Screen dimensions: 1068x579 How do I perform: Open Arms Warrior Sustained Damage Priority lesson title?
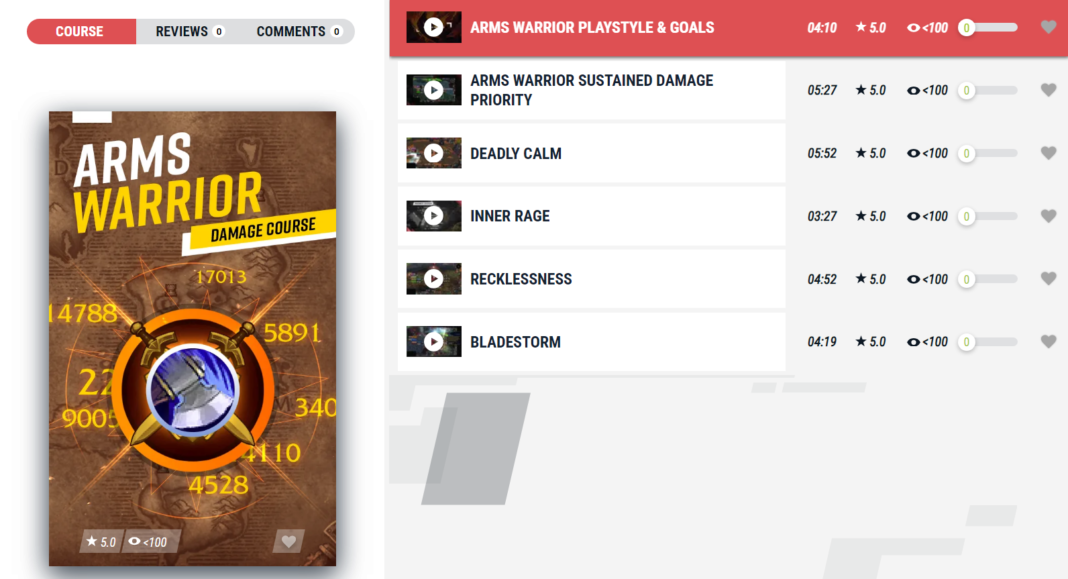point(591,90)
